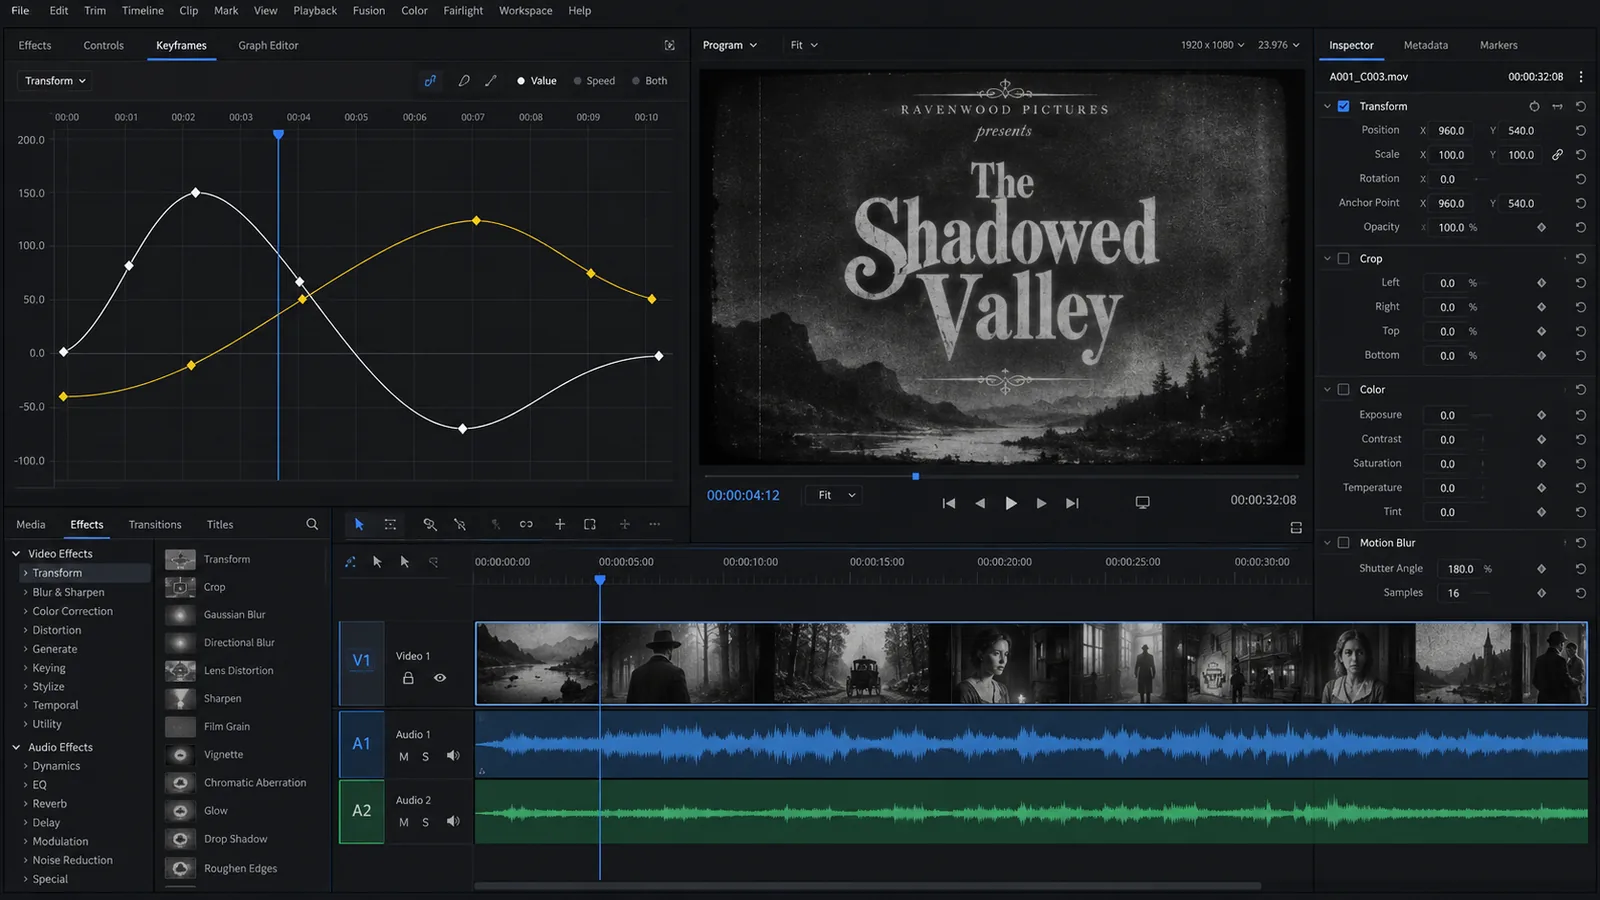Jump to the first frame in viewer
Screen dimensions: 1600x900
coord(949,503)
